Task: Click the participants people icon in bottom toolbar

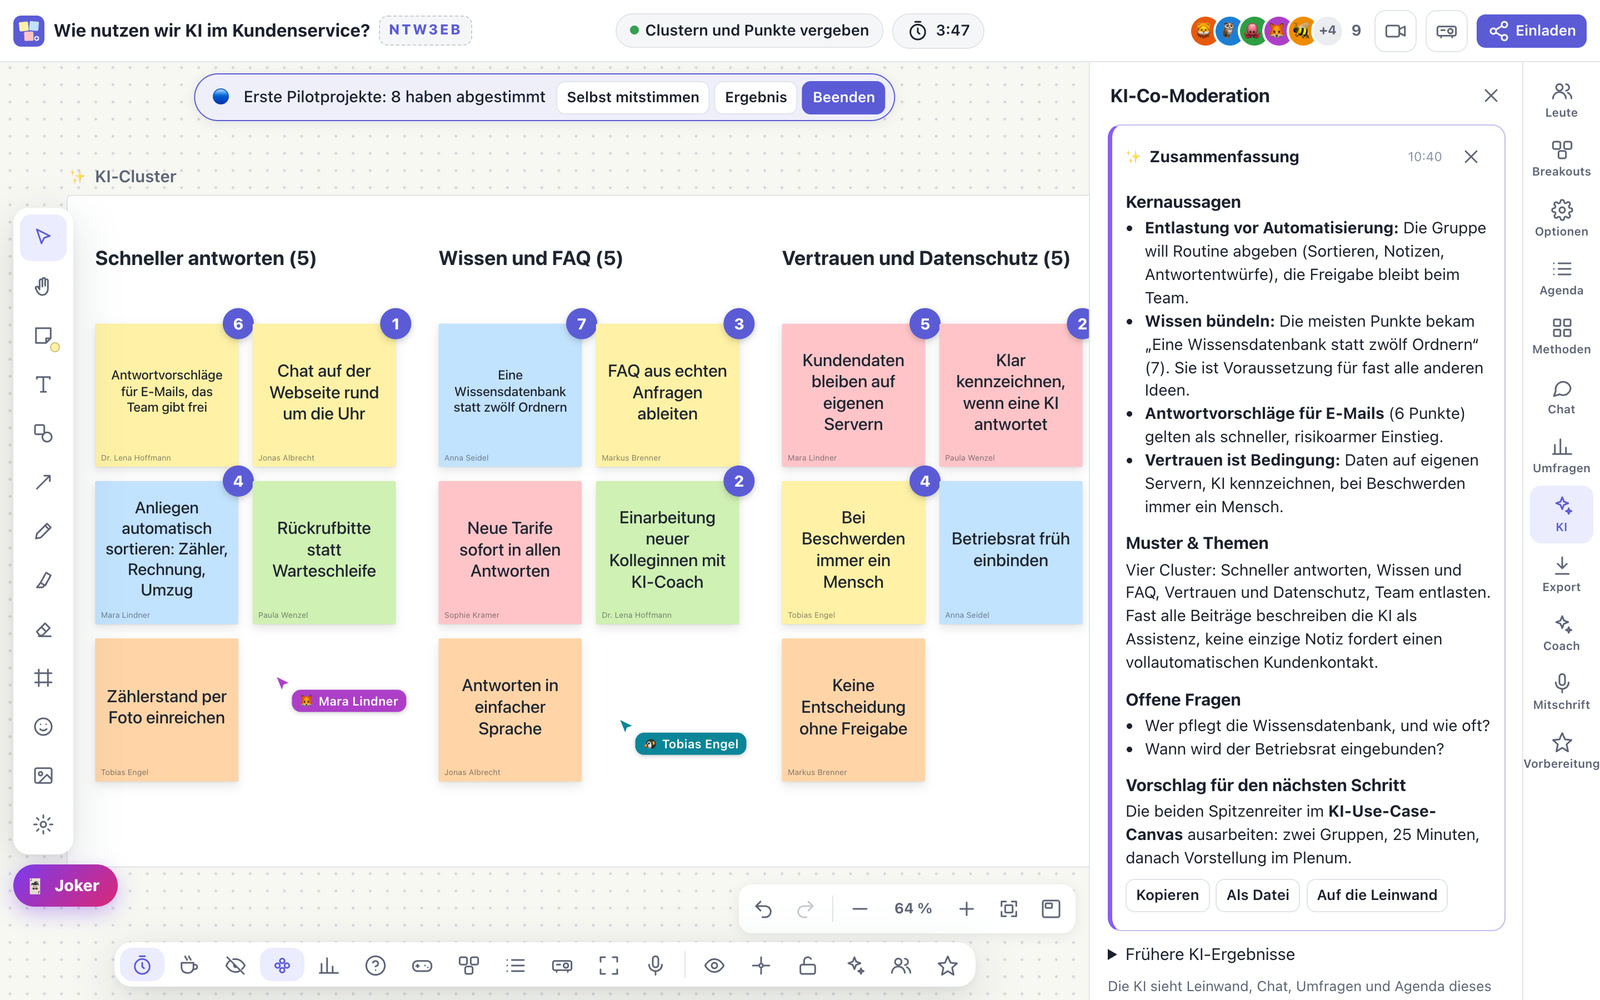Action: pos(901,966)
